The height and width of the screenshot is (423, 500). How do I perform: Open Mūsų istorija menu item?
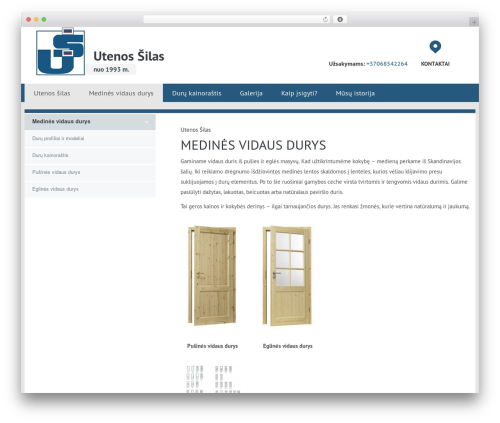[355, 93]
